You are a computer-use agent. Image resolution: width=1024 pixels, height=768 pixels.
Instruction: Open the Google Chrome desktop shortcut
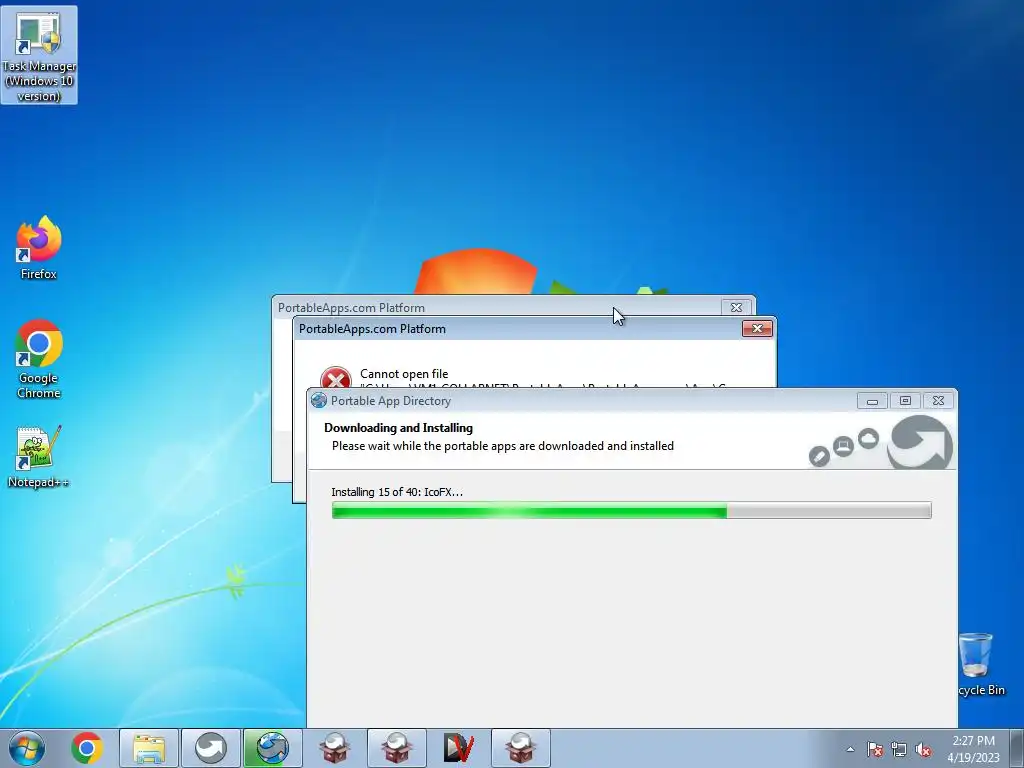click(x=39, y=359)
